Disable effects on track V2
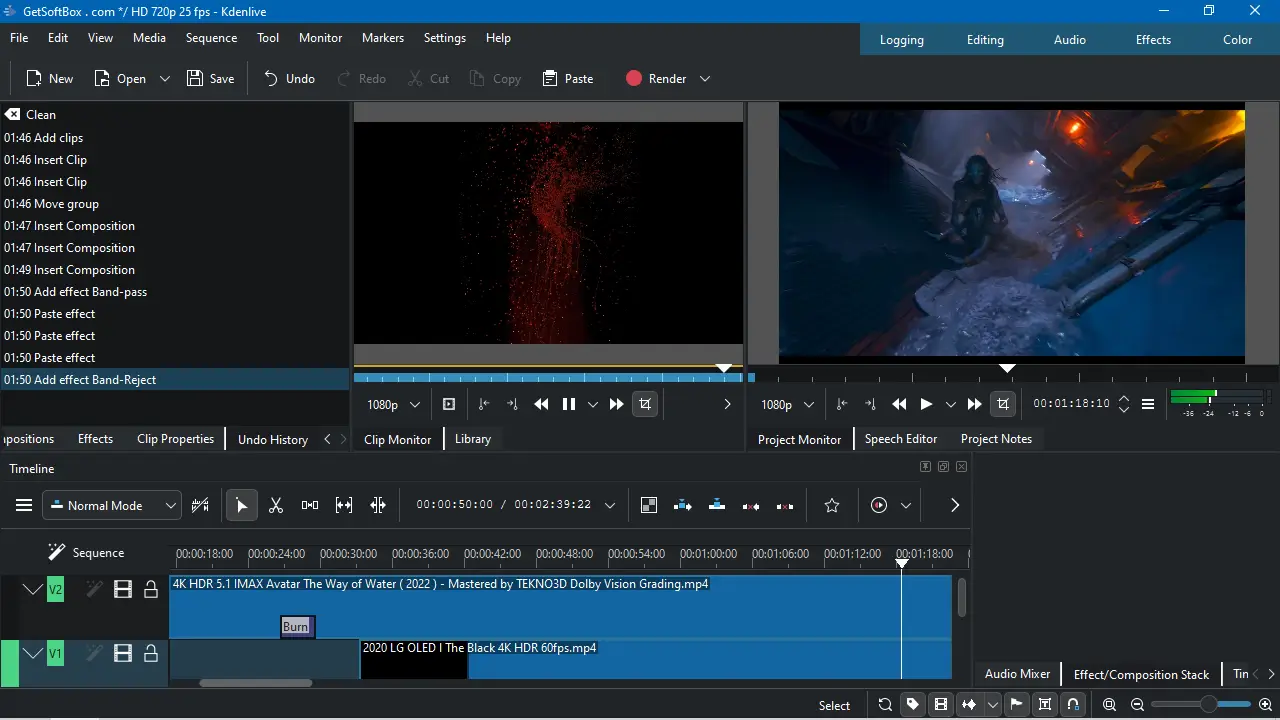1280x720 pixels. pyautogui.click(x=94, y=589)
